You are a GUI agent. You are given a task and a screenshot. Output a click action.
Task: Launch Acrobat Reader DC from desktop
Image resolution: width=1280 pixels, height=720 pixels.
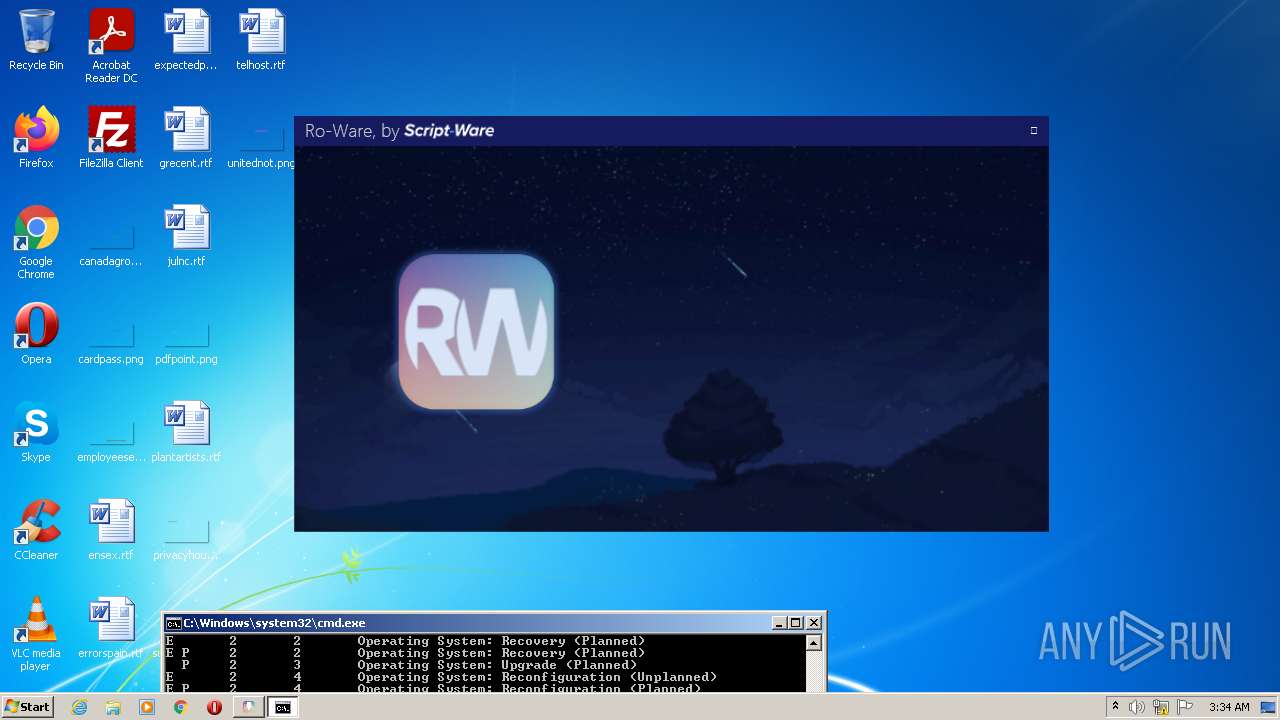tap(111, 46)
